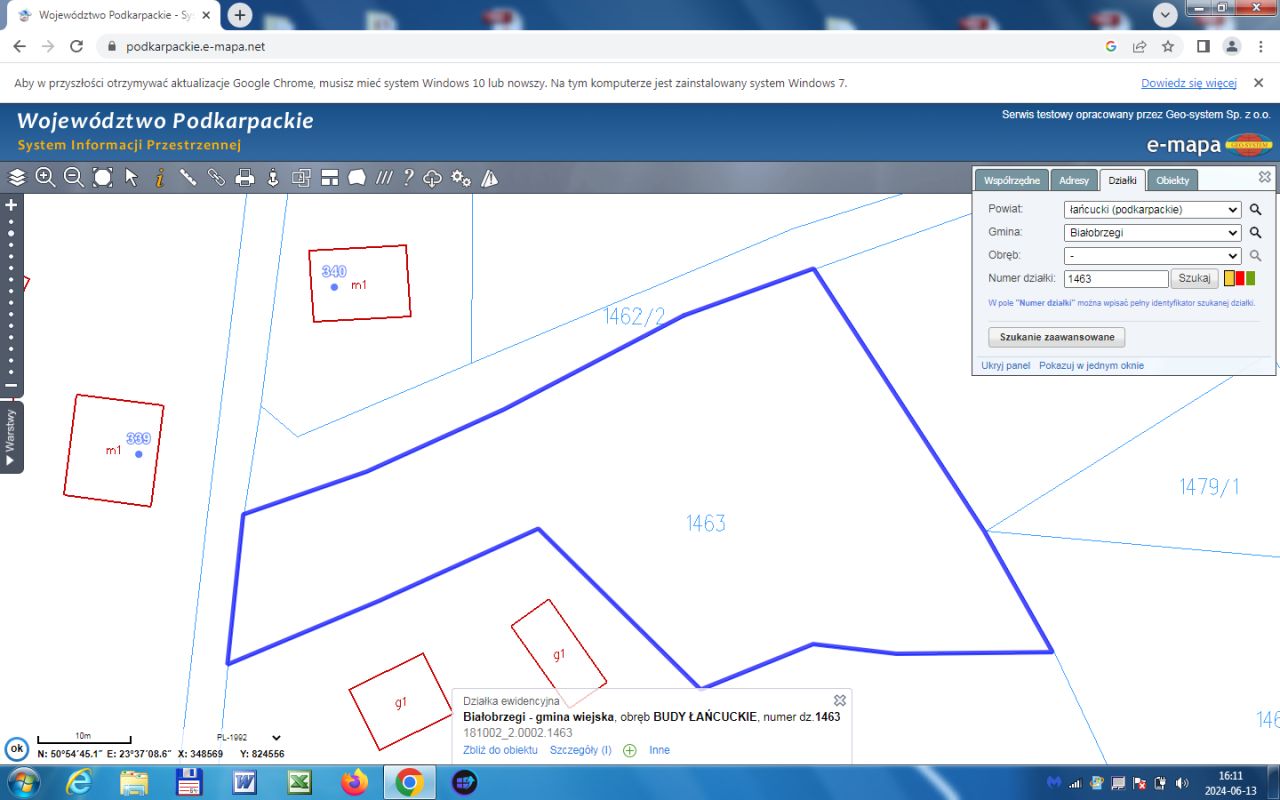Click the Szukaj button
Screen dimensions: 1280x800
(x=1194, y=279)
